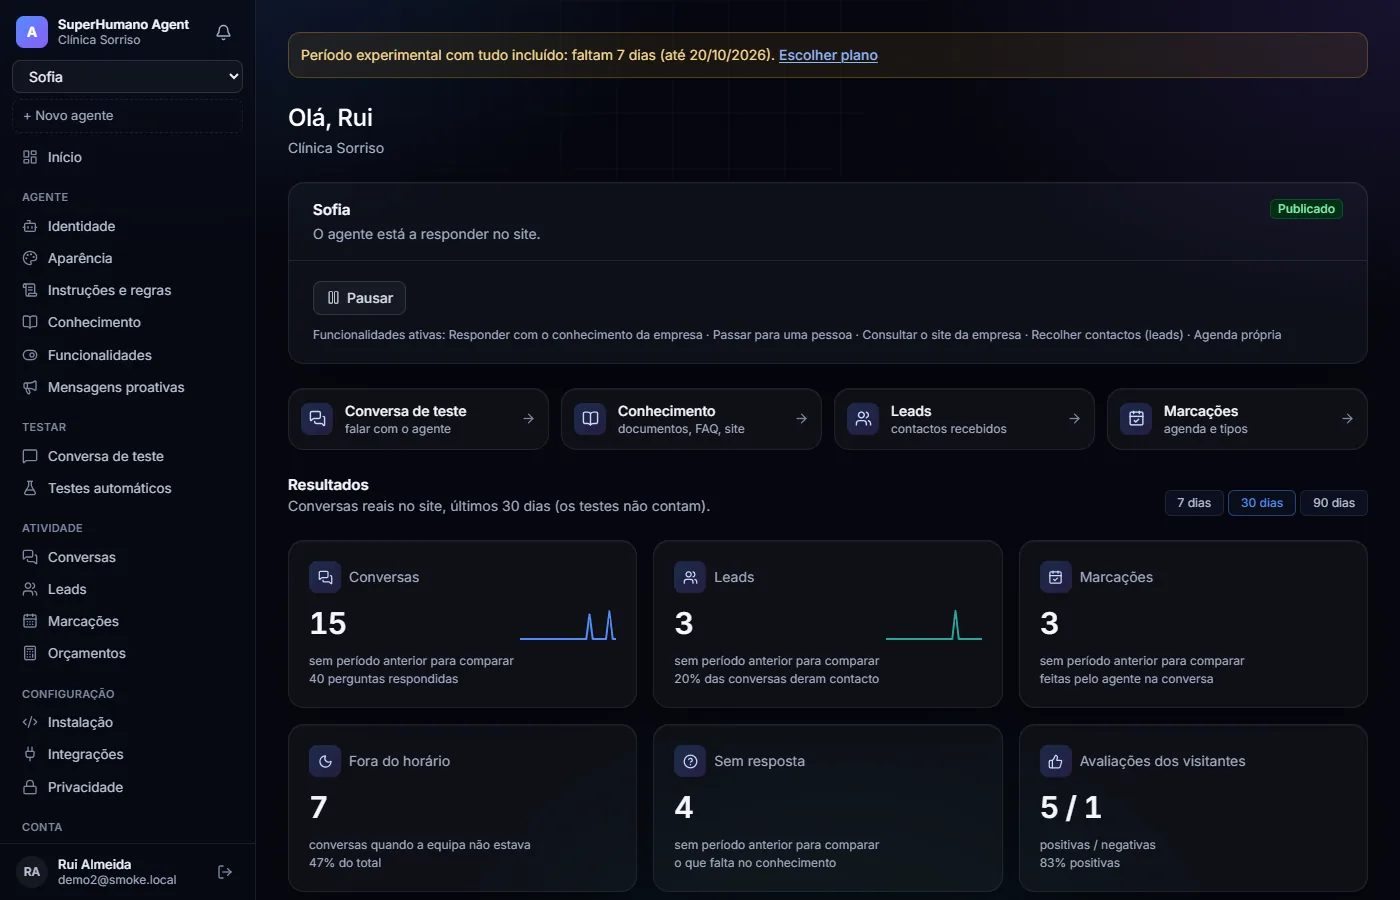Click the Instalação code icon
The width and height of the screenshot is (1400, 900).
pyautogui.click(x=30, y=722)
